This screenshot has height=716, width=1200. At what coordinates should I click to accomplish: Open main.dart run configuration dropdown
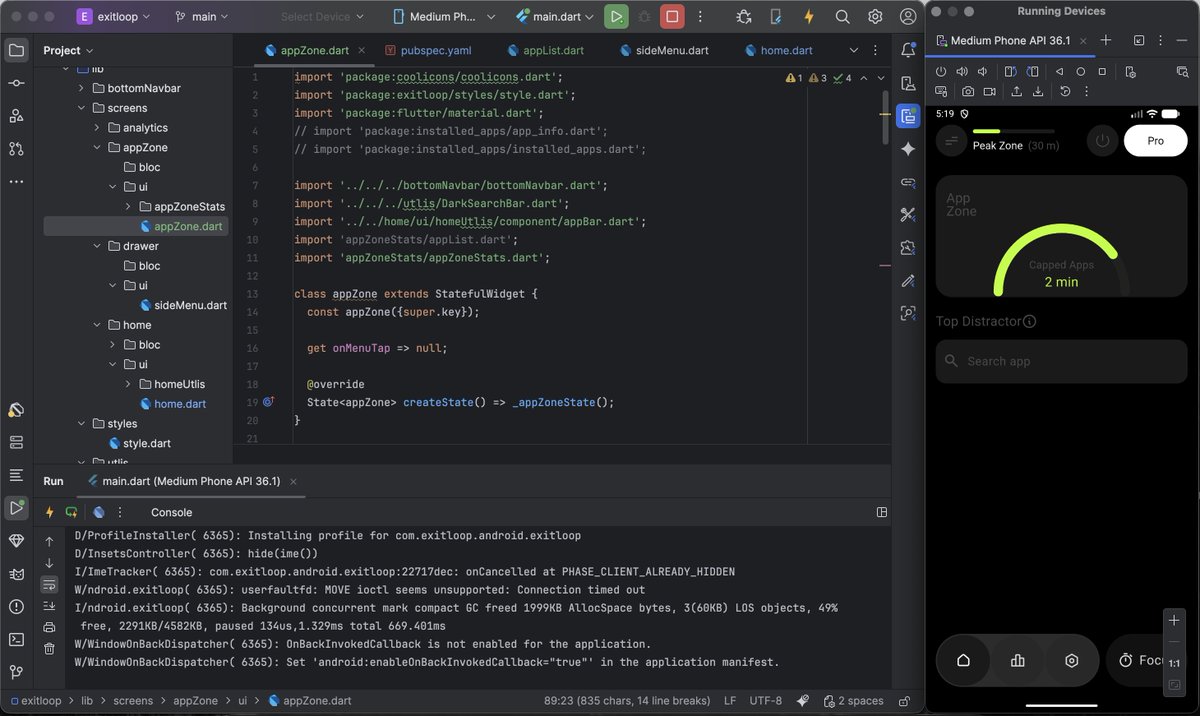(555, 17)
